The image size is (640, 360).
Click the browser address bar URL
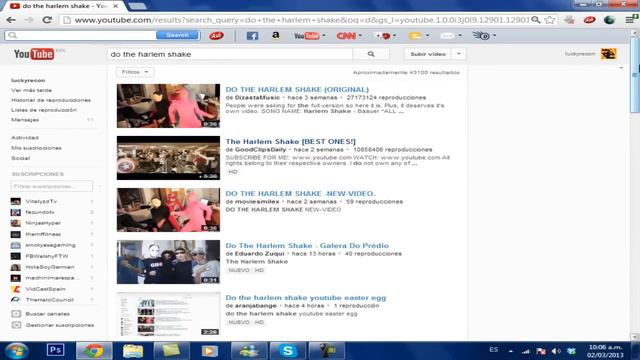301,20
